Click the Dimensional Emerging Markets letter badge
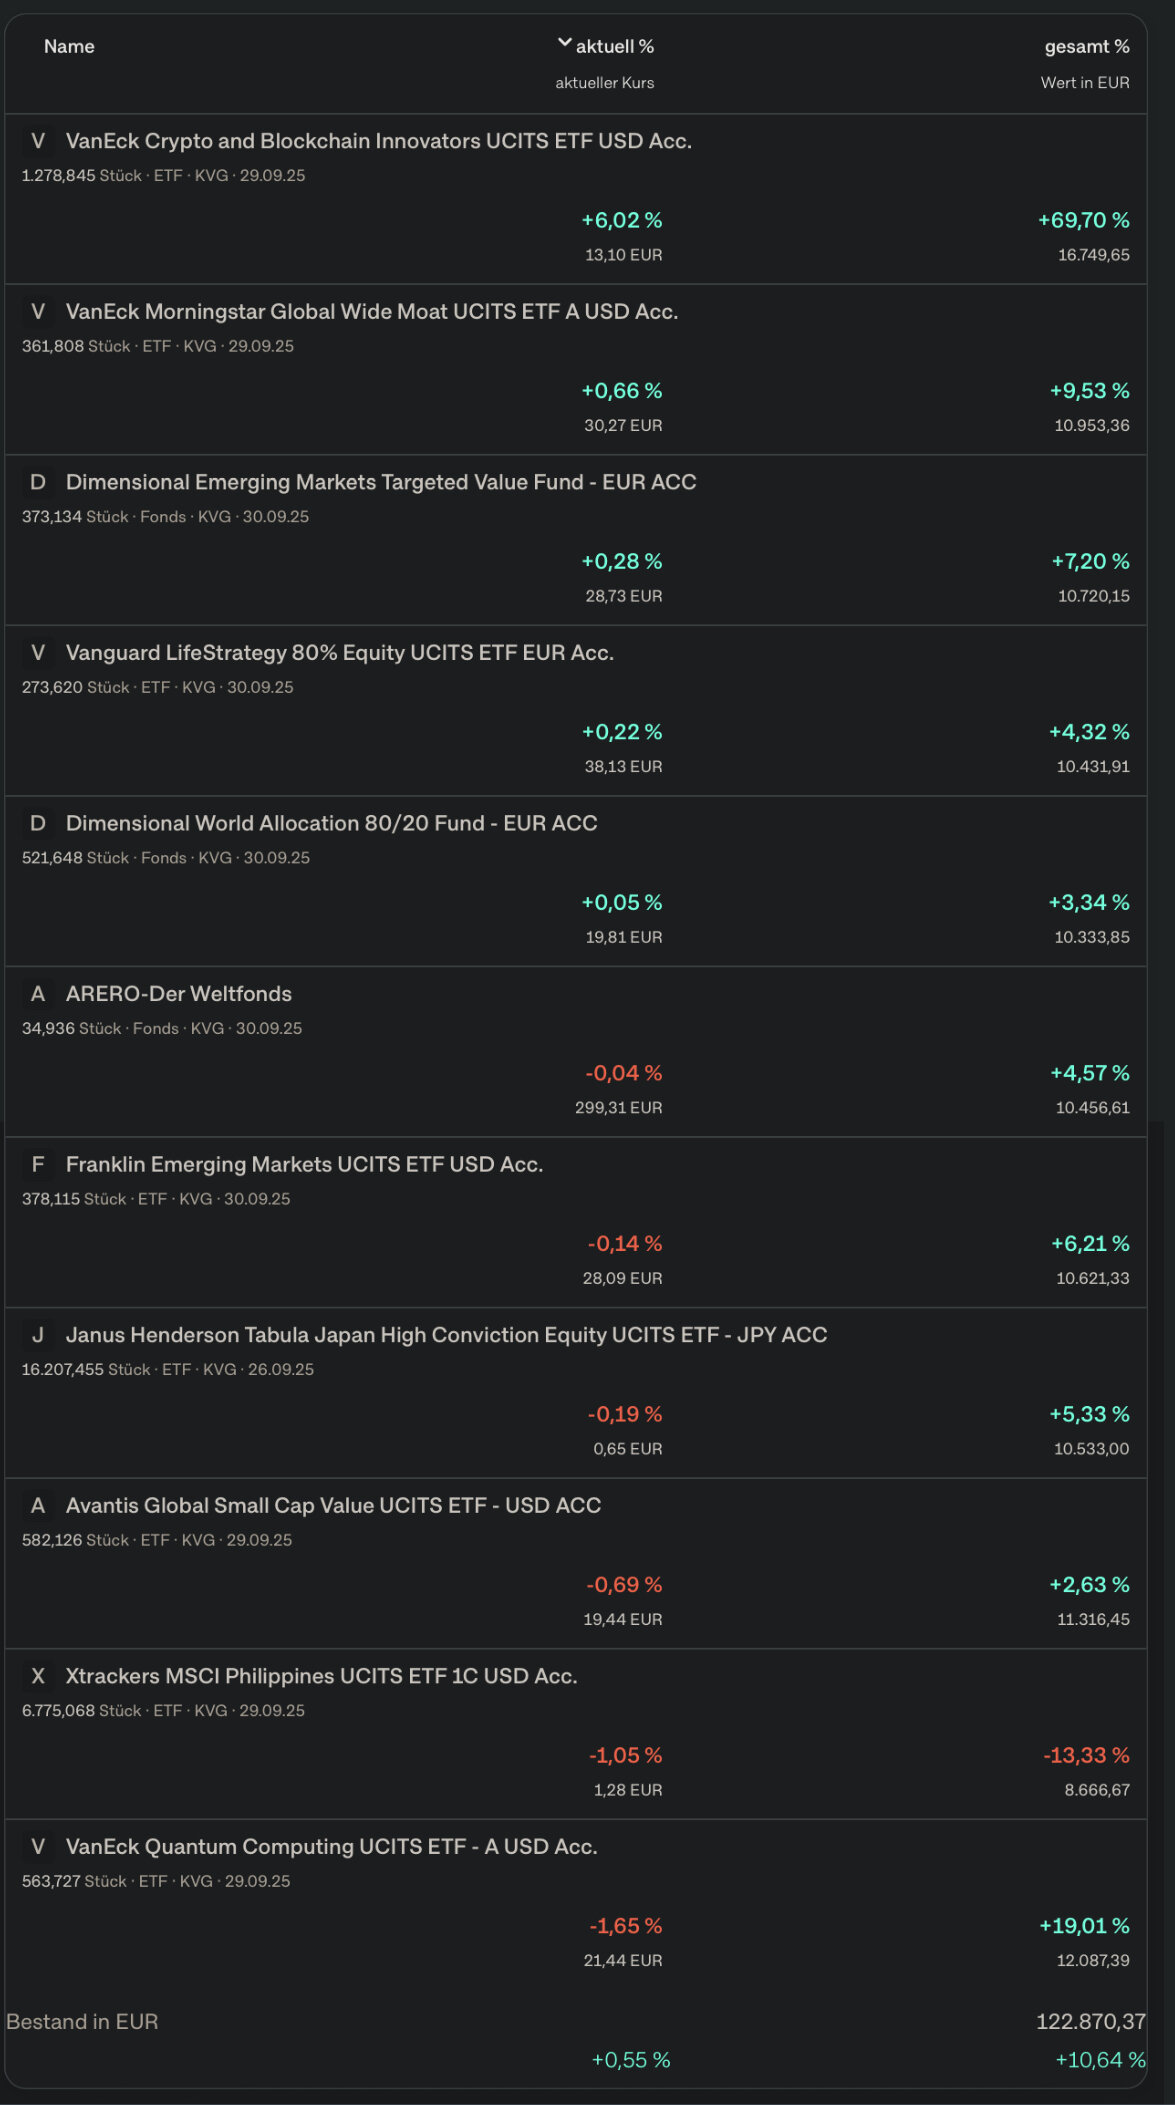The height and width of the screenshot is (2105, 1175). pos(38,482)
